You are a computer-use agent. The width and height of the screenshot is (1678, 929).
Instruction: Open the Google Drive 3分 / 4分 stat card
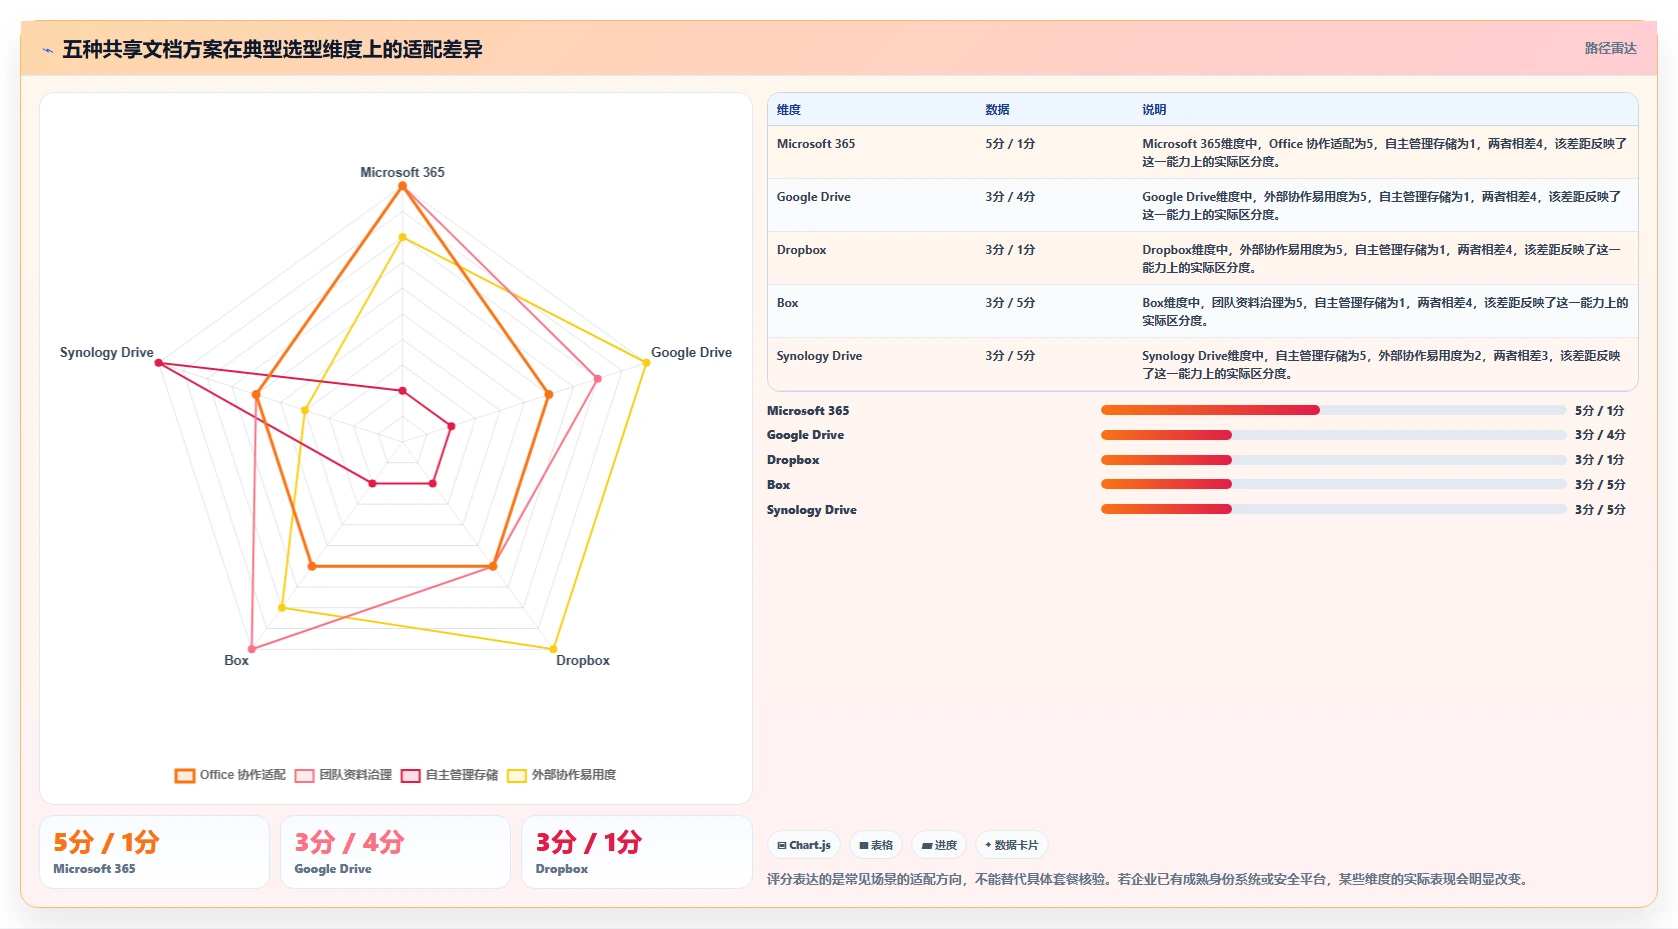[x=395, y=852]
